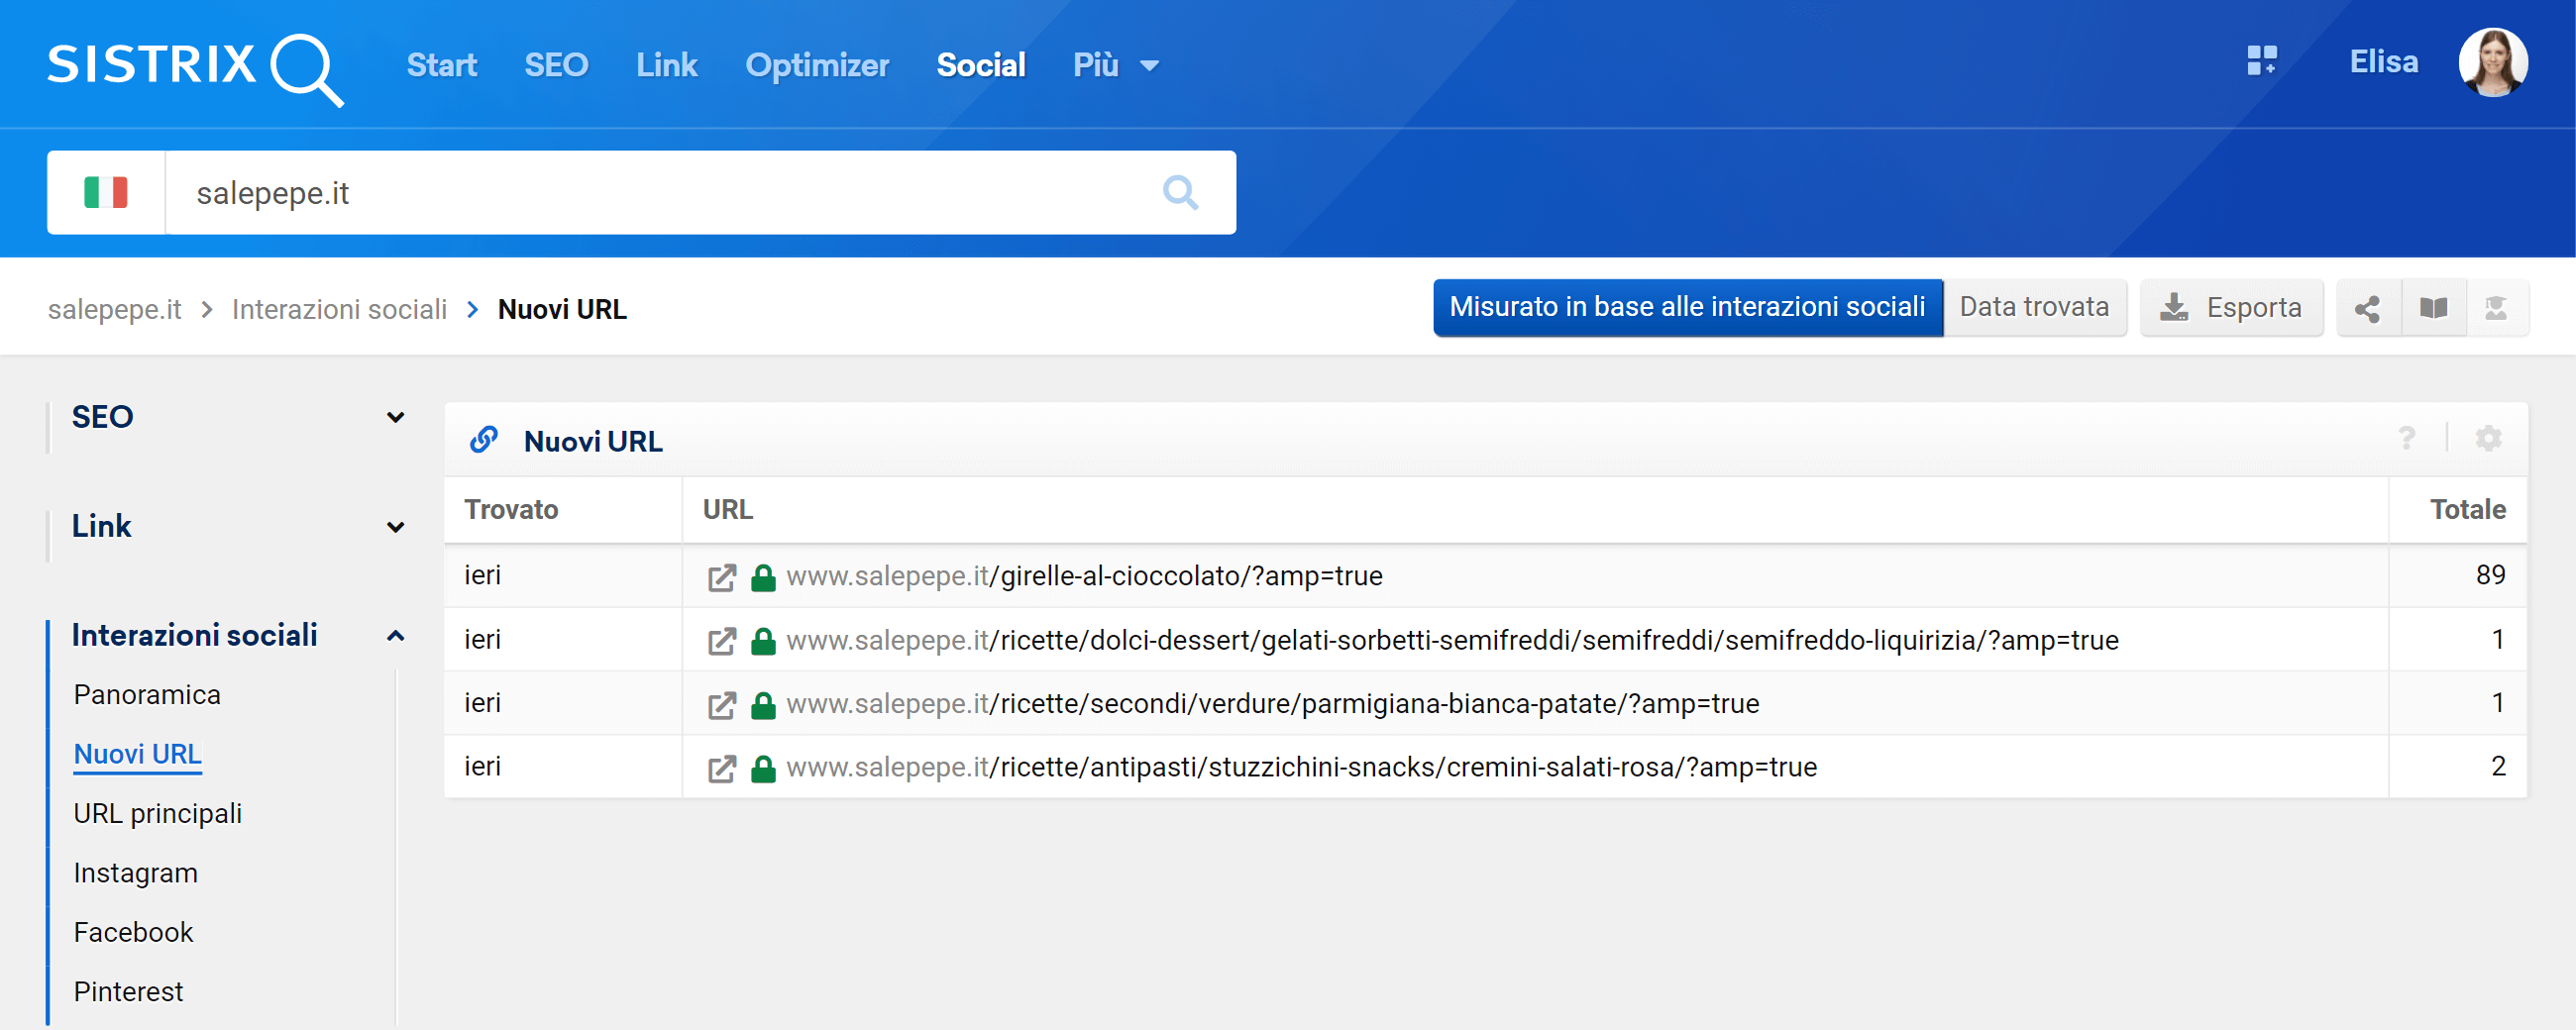Open Instagram in the sidebar
Image resolution: width=2576 pixels, height=1030 pixels.
pyautogui.click(x=135, y=873)
